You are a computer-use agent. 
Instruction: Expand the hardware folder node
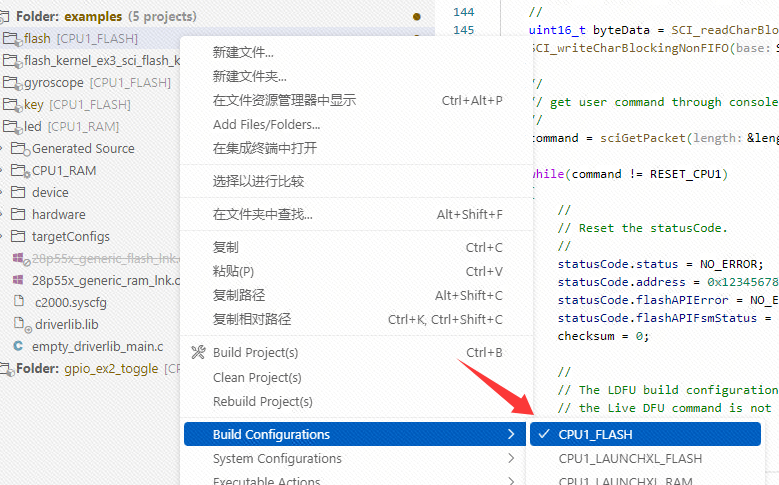coord(2,214)
